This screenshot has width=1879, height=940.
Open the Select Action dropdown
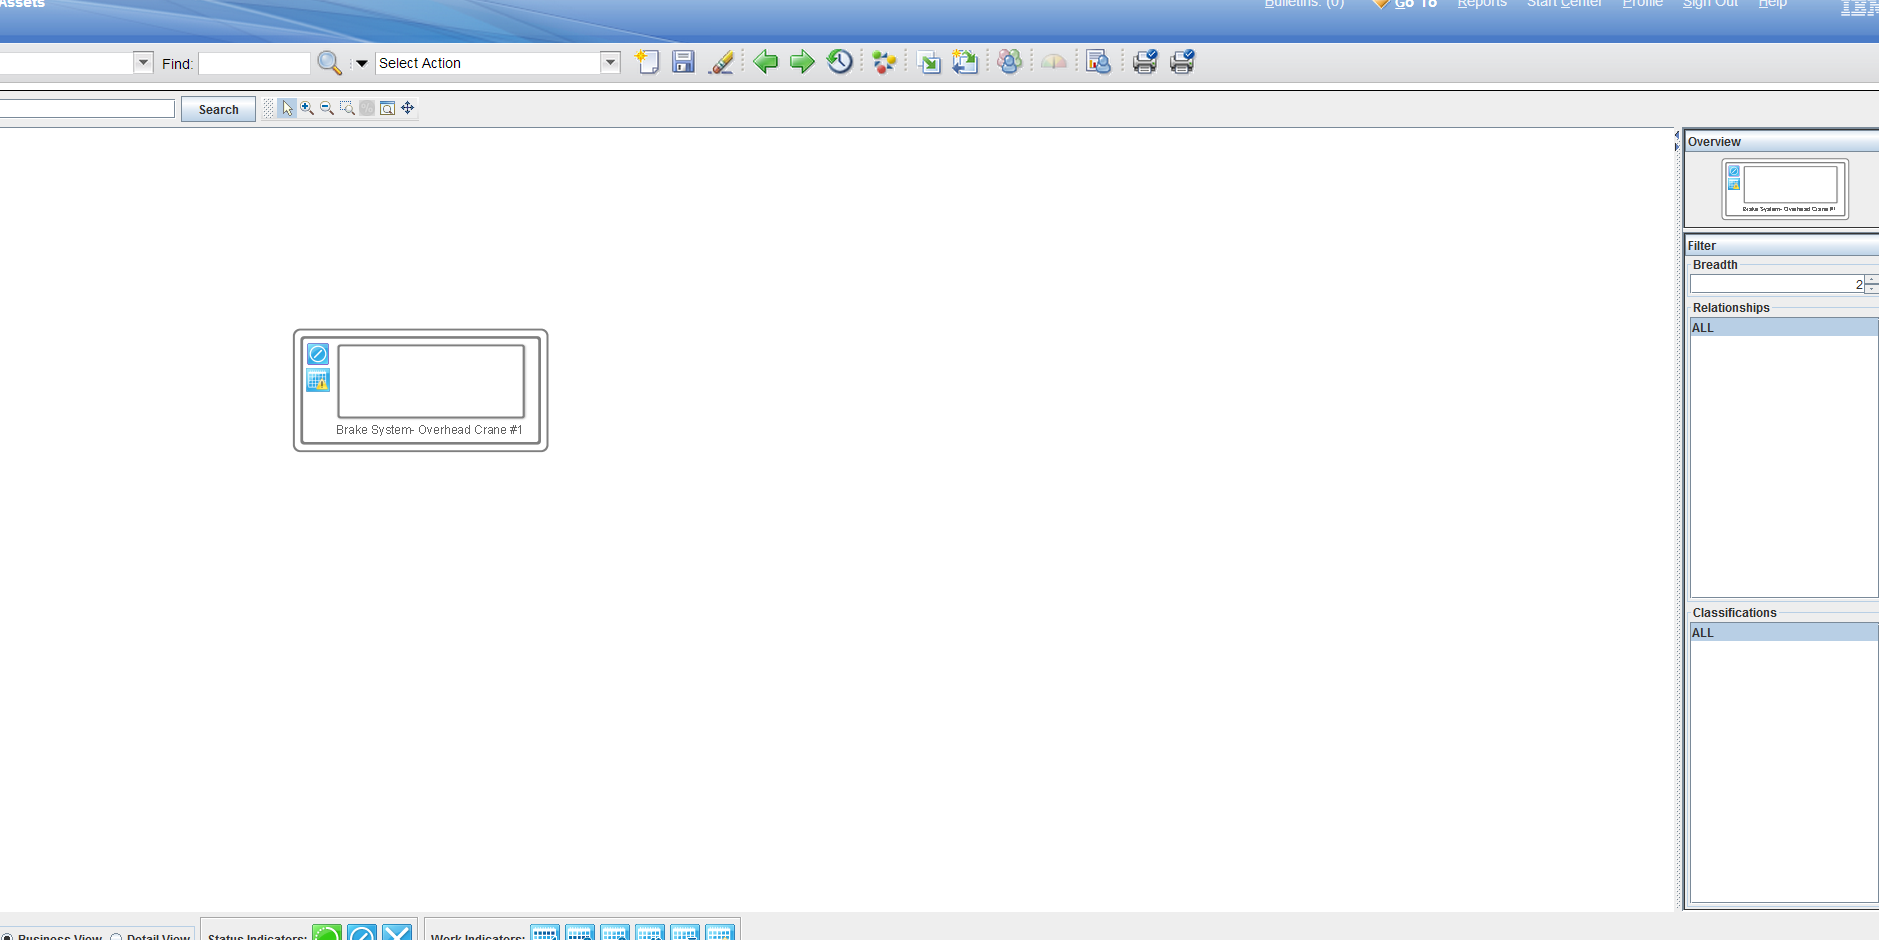click(x=610, y=63)
